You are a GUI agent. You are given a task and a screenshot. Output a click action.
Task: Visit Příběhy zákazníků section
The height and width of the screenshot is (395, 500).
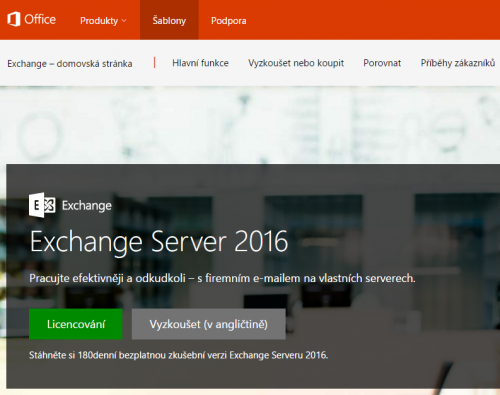[x=458, y=63]
